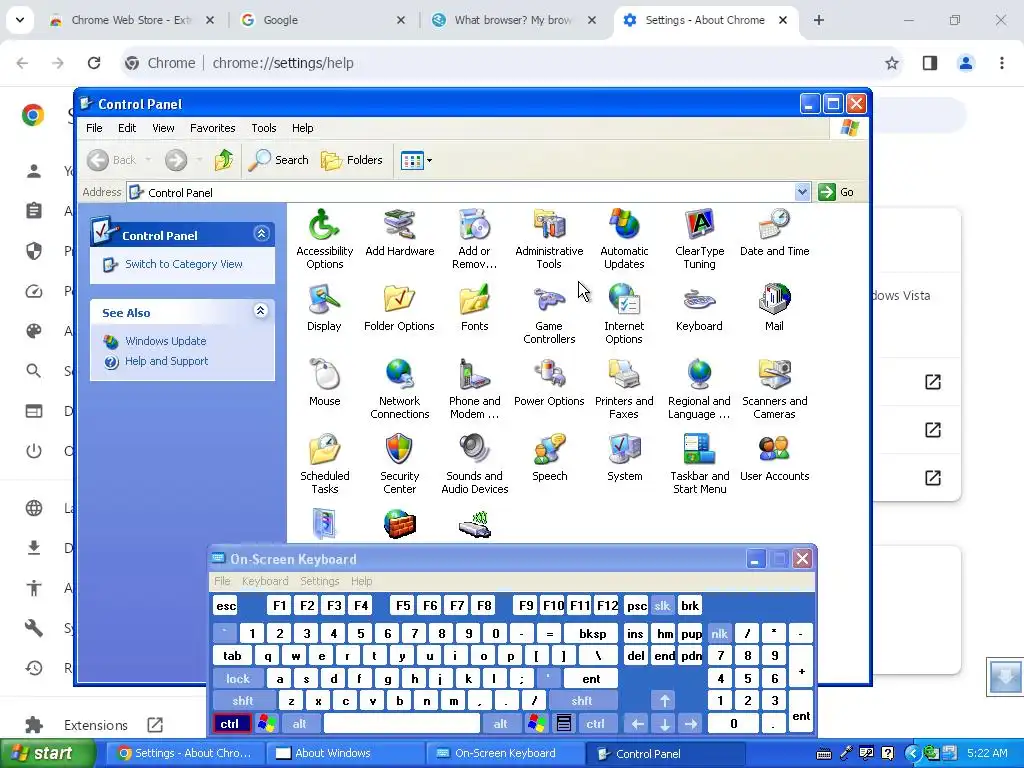Open the Windows Firewall brick wall icon
1024x768 pixels.
(399, 524)
